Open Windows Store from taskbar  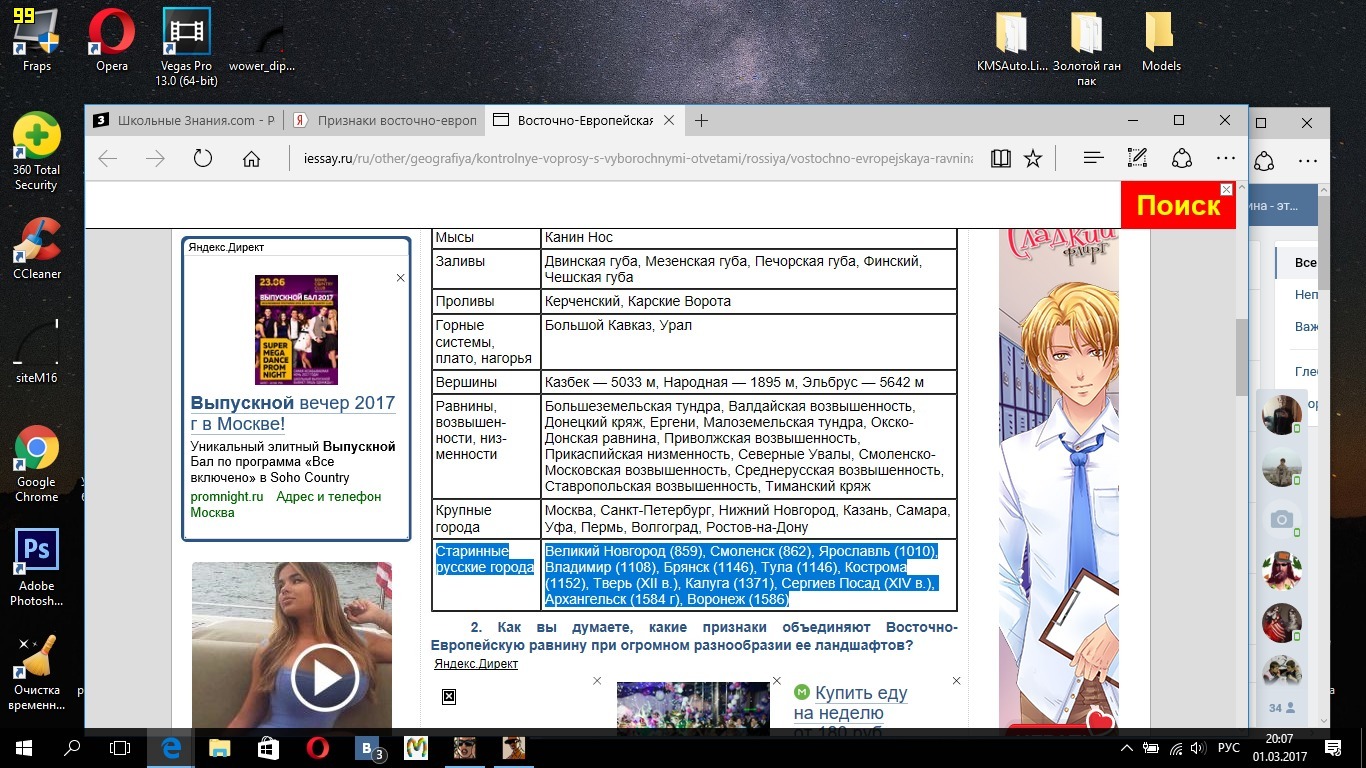click(268, 747)
